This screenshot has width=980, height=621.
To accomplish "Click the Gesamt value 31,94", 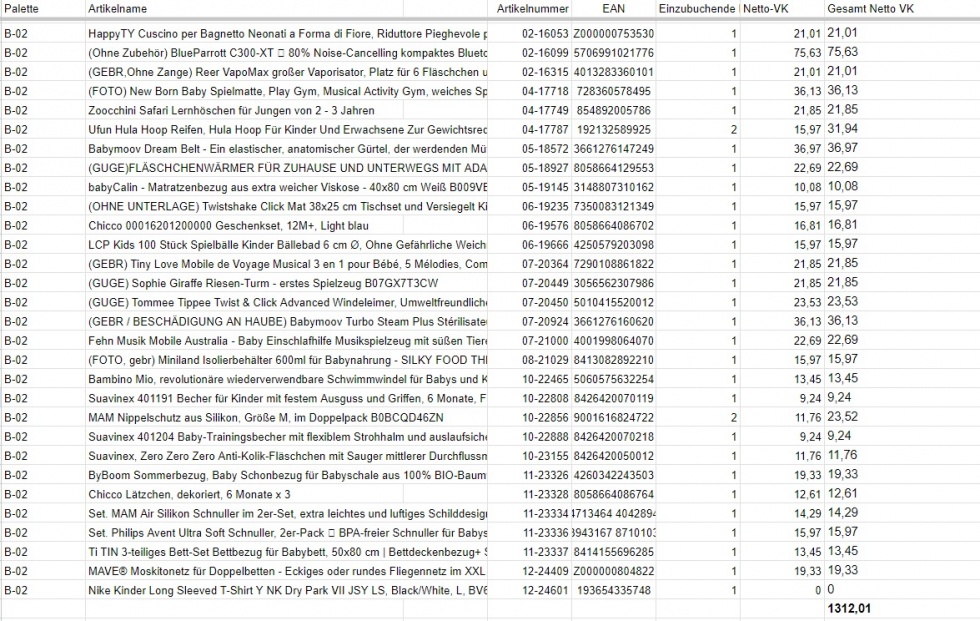I will point(842,129).
